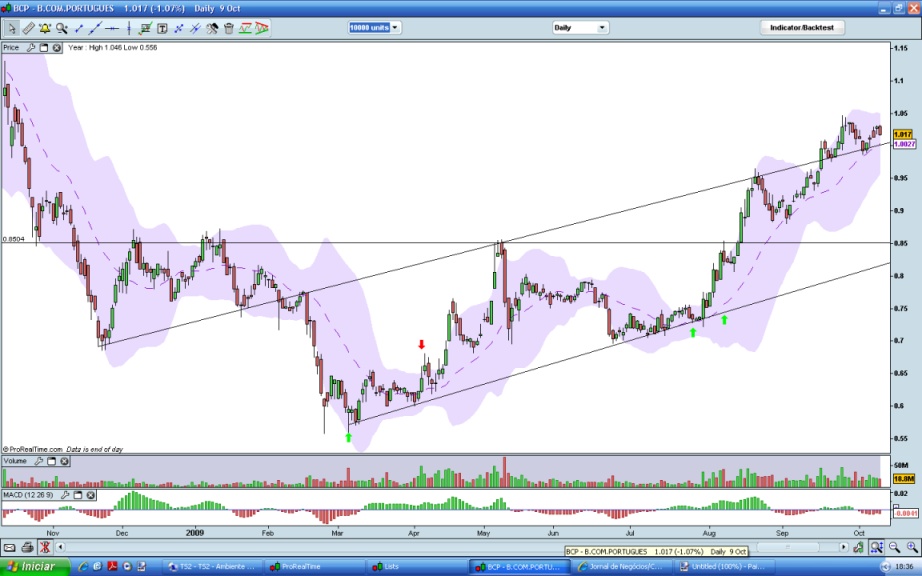Switch to TS2 - Ambiente taskbar window

pos(212,567)
